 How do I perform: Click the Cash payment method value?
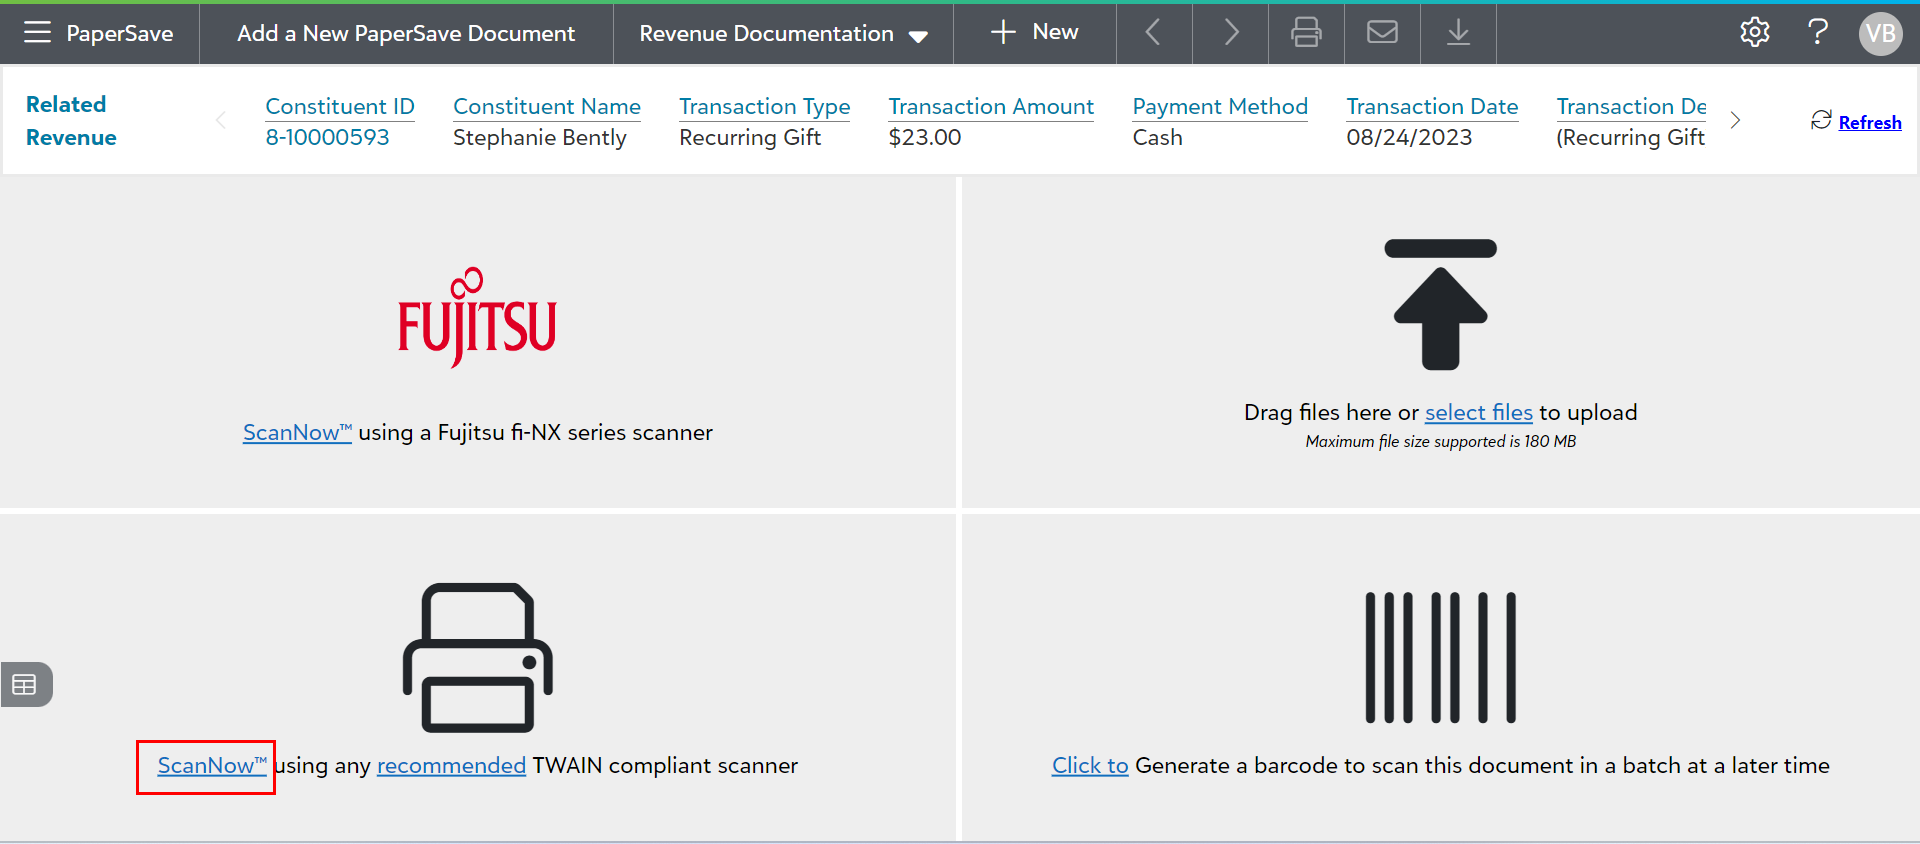click(1157, 138)
